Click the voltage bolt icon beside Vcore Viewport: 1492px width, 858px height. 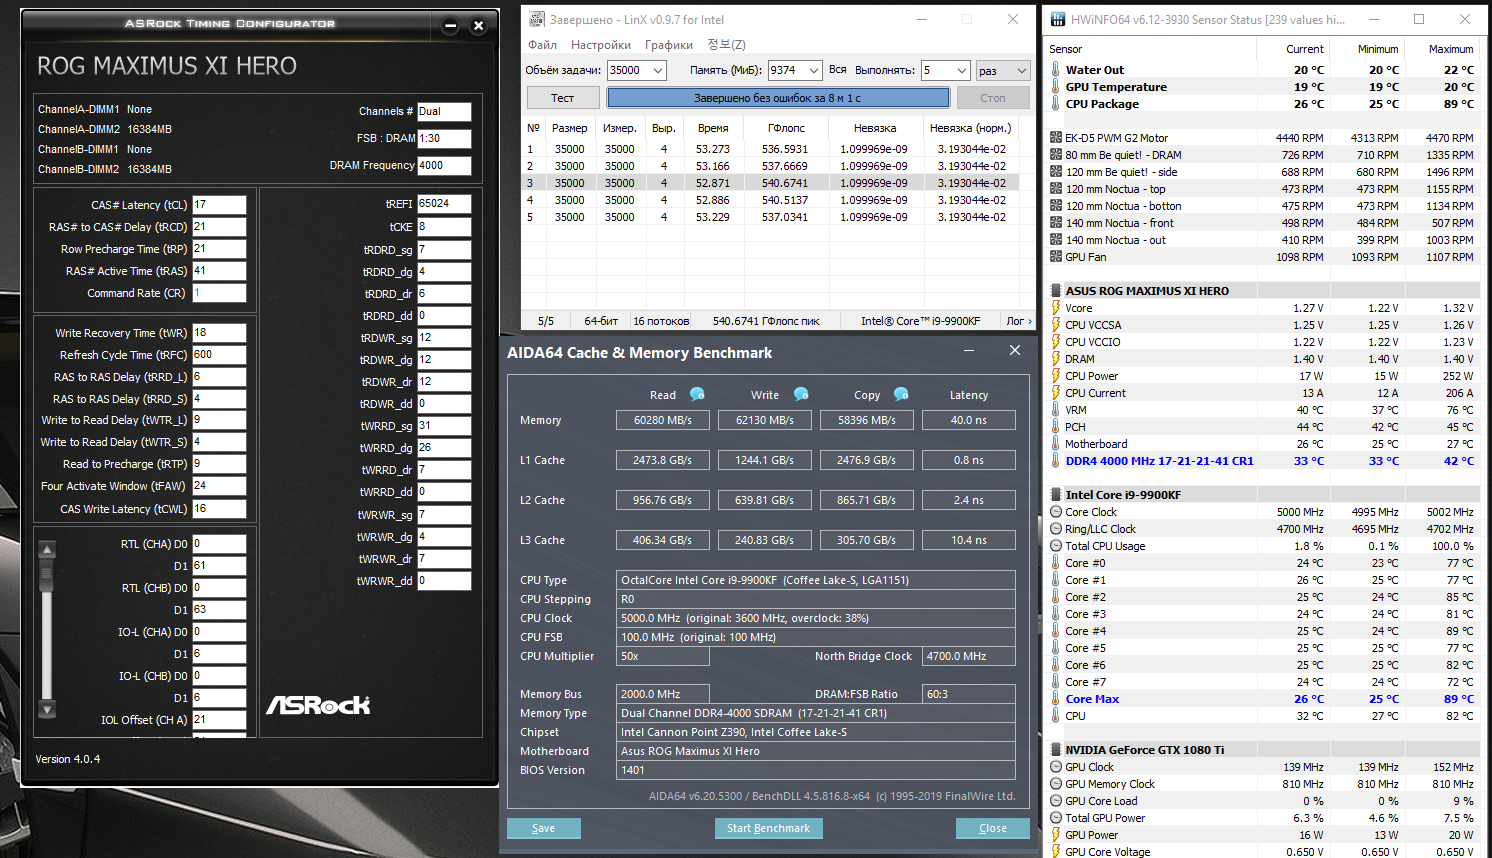click(x=1056, y=308)
